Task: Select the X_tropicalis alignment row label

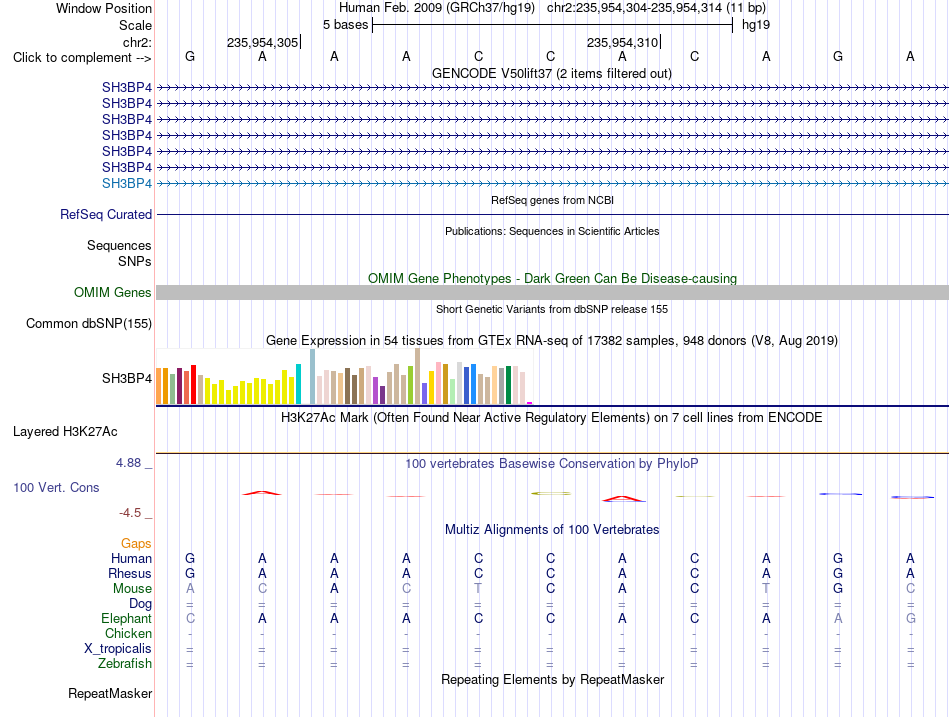Action: [x=118, y=649]
